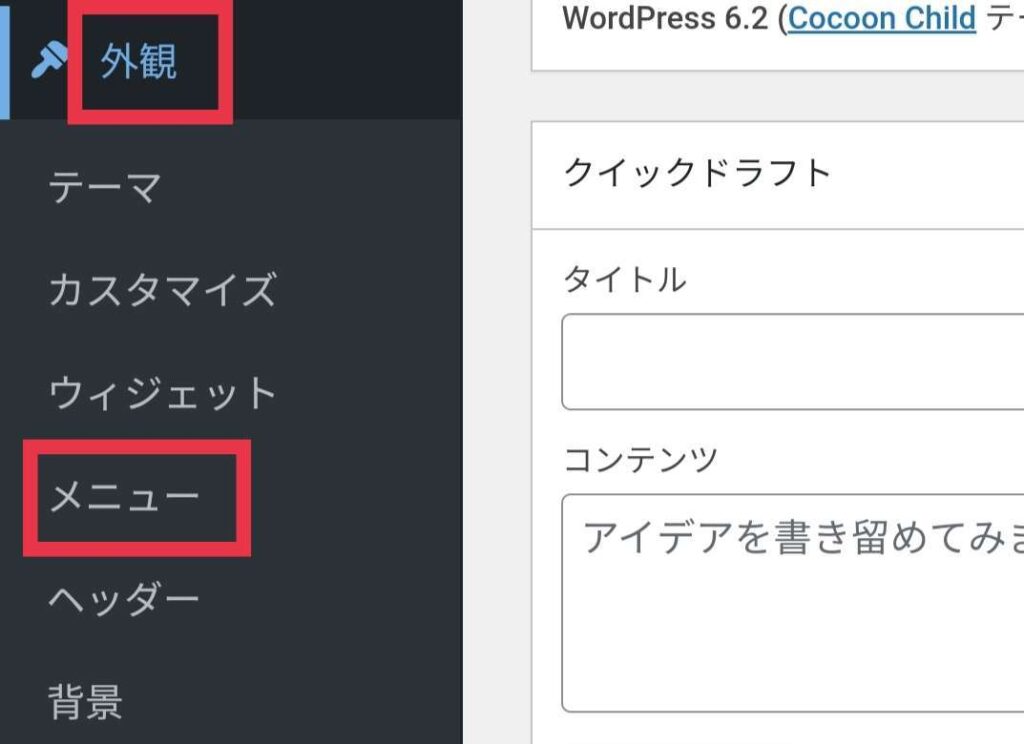Go to the ヘッダー settings
This screenshot has width=1024, height=744.
pyautogui.click(x=124, y=599)
